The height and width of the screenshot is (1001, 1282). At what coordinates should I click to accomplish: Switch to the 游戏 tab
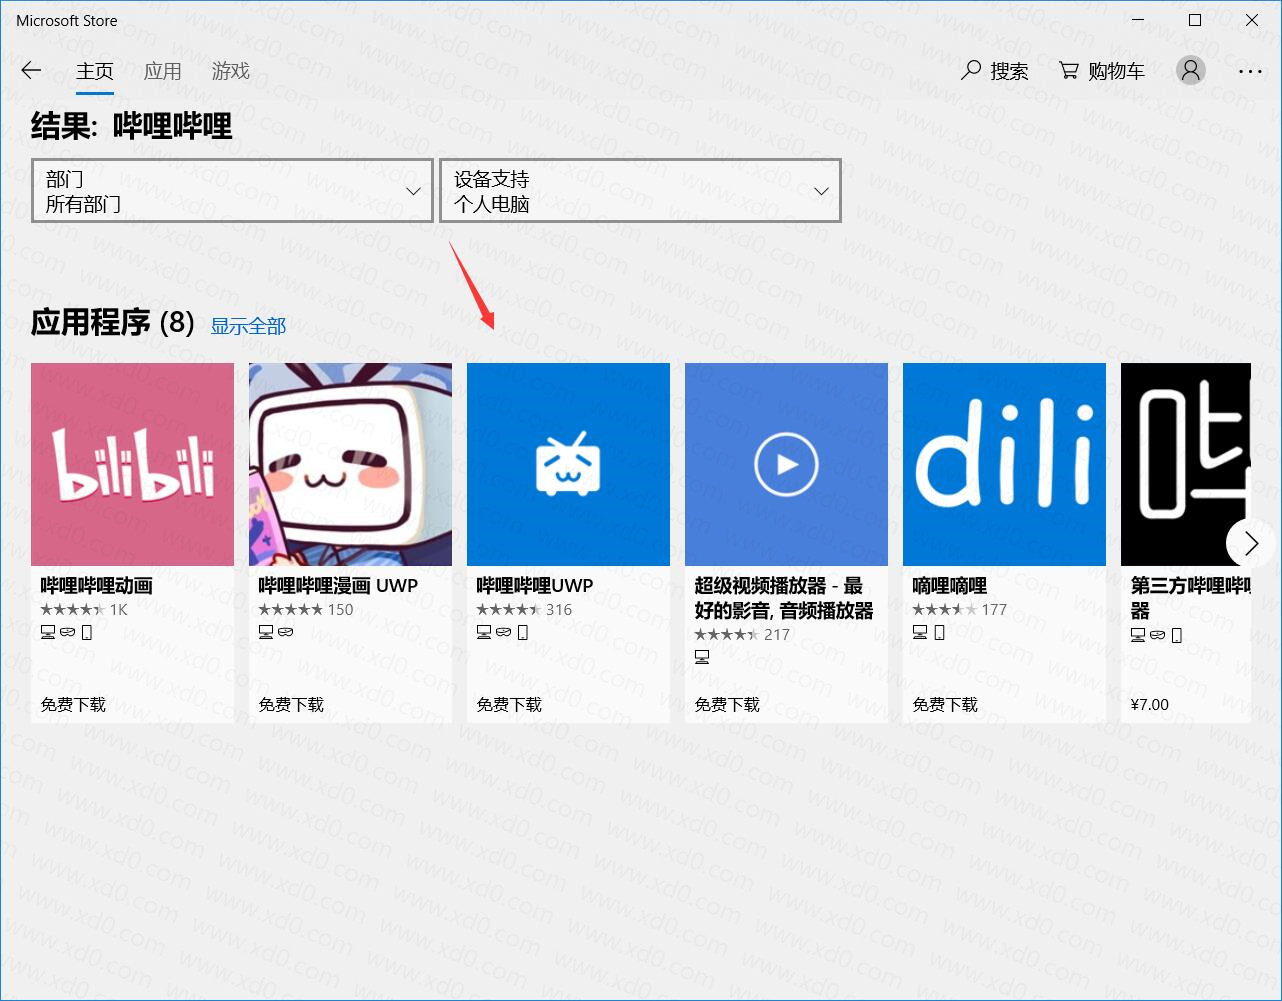click(231, 71)
